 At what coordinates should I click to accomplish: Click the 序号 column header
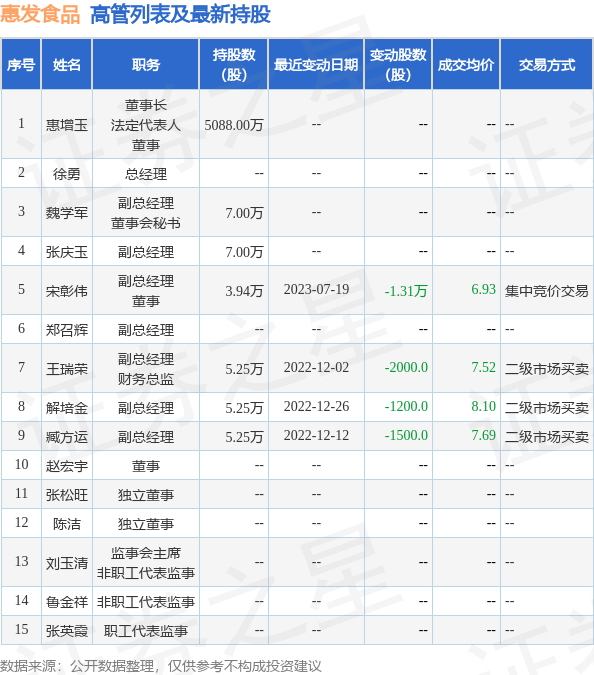(x=21, y=65)
